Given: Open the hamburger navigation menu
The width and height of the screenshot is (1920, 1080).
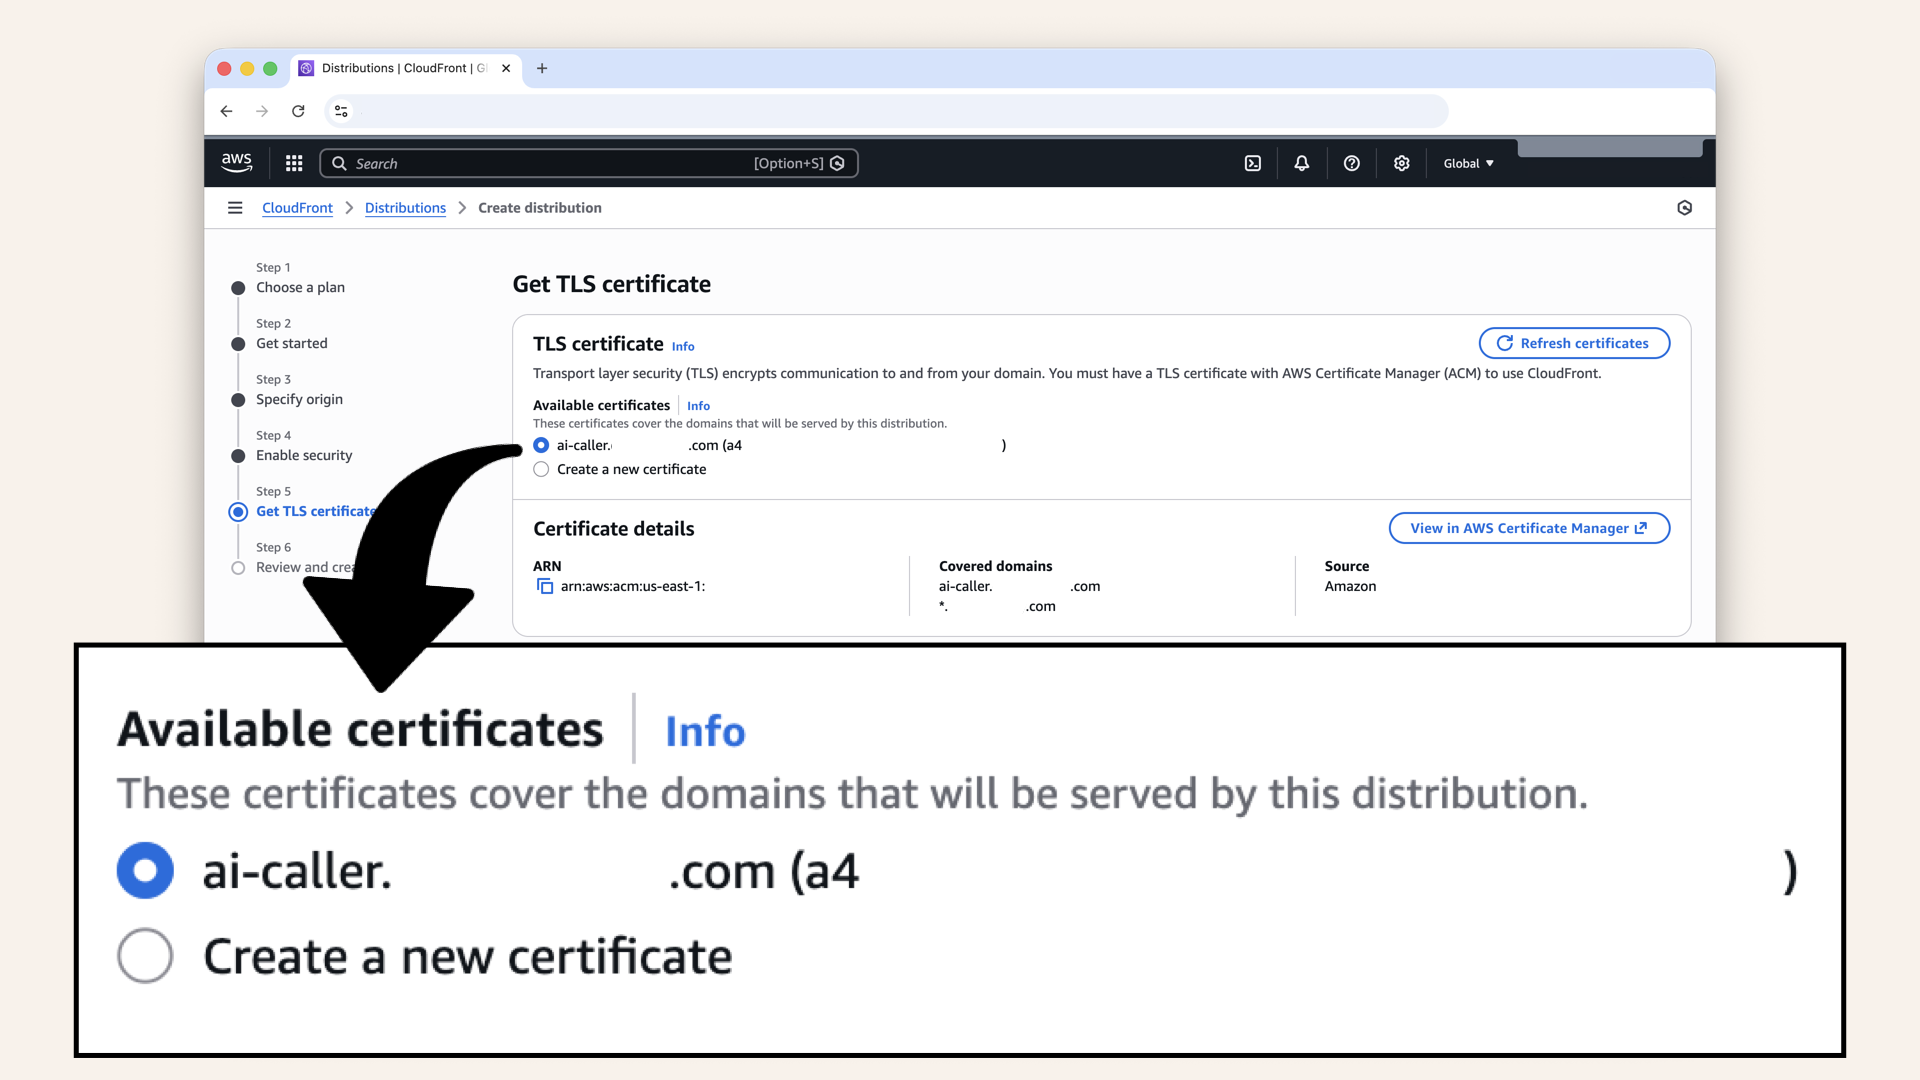Looking at the screenshot, I should [x=235, y=207].
